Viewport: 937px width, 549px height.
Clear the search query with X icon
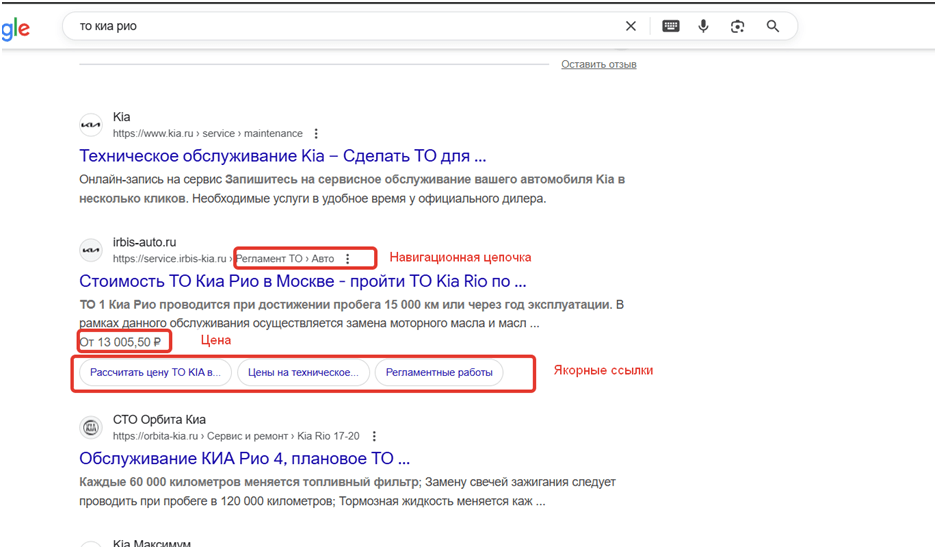coord(630,26)
